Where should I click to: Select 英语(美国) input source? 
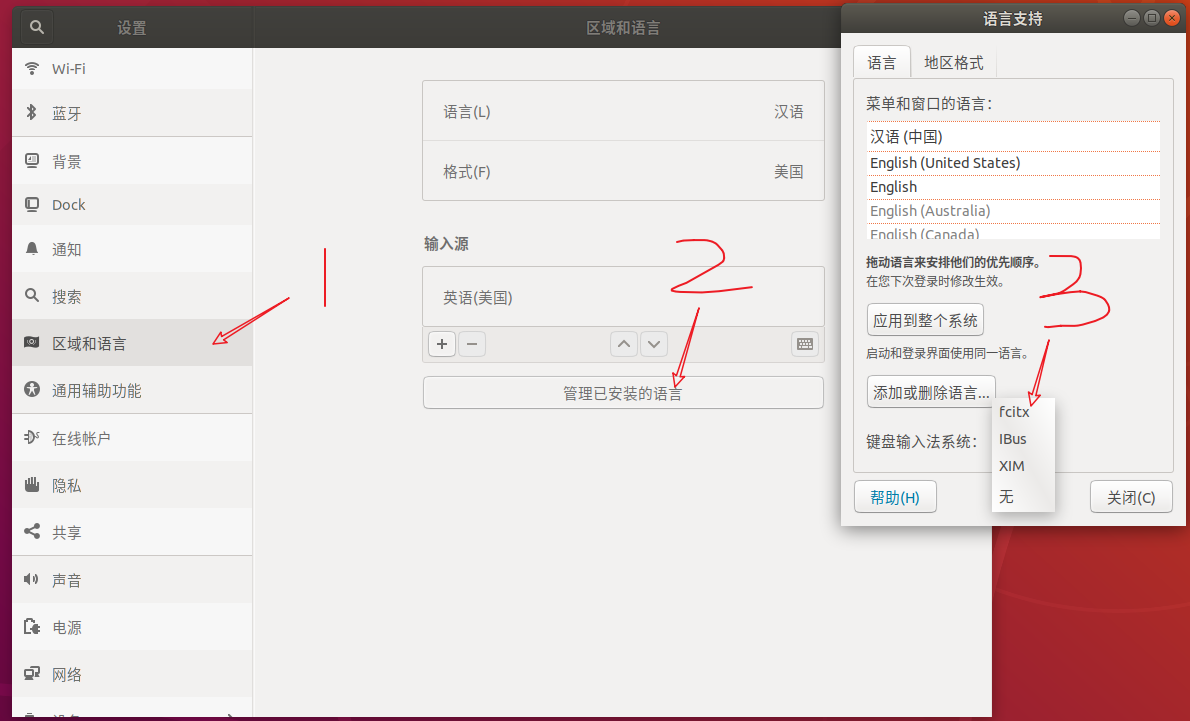pos(623,297)
